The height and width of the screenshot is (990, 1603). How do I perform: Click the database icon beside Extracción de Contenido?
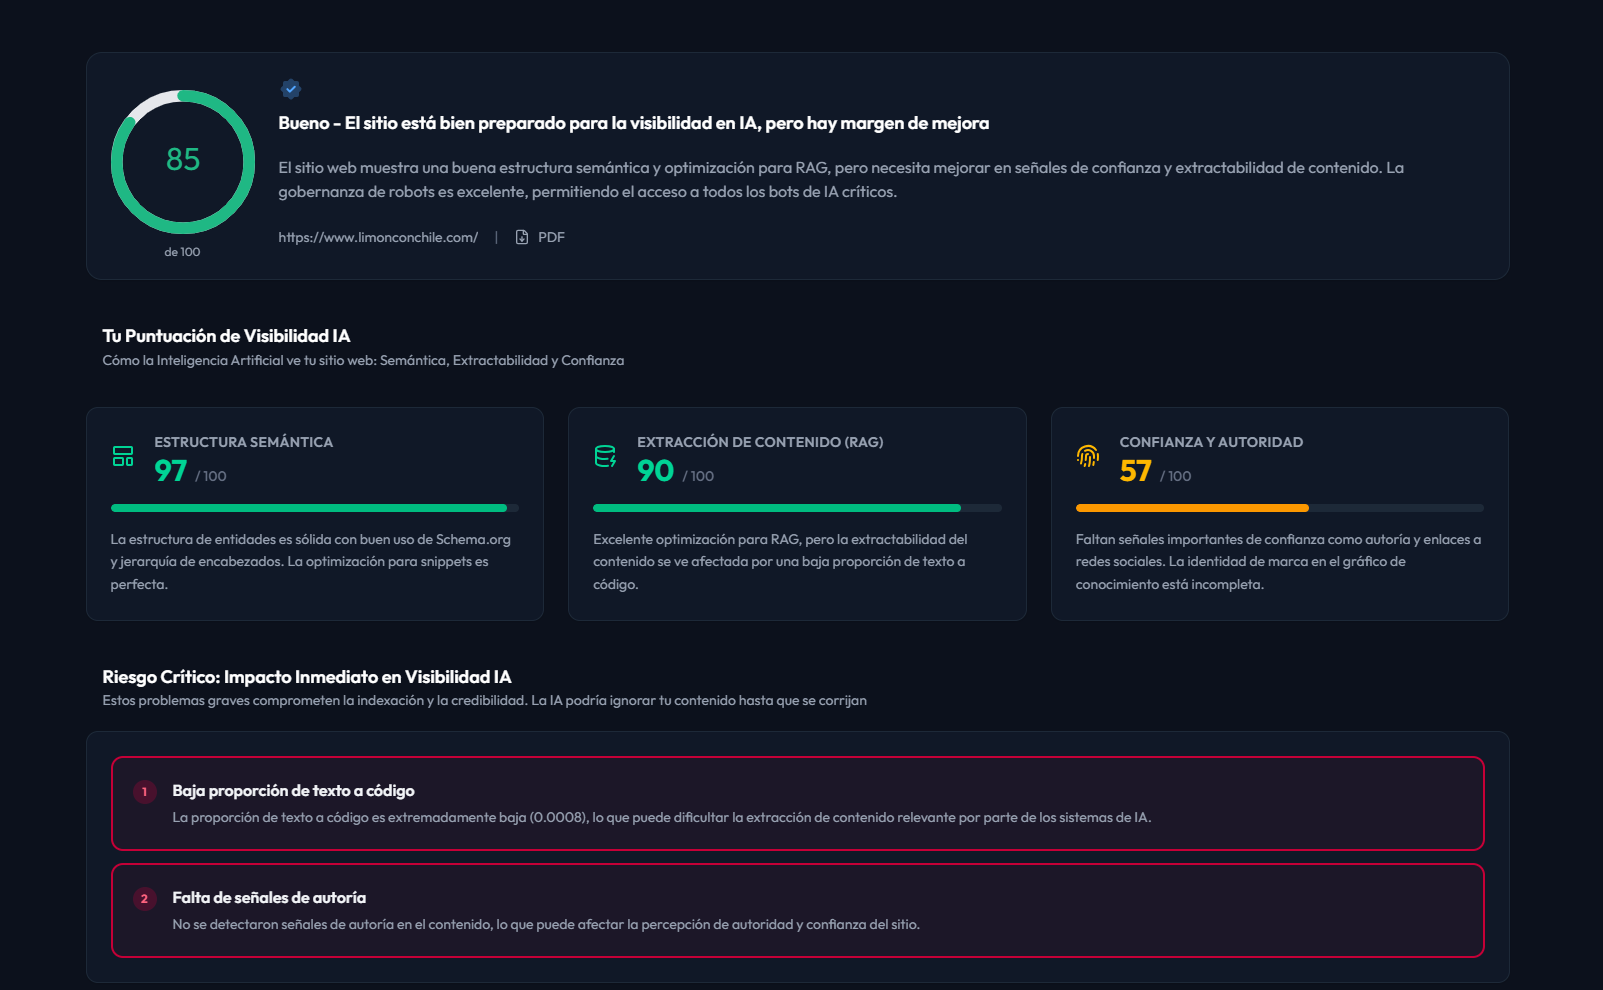[x=606, y=456]
